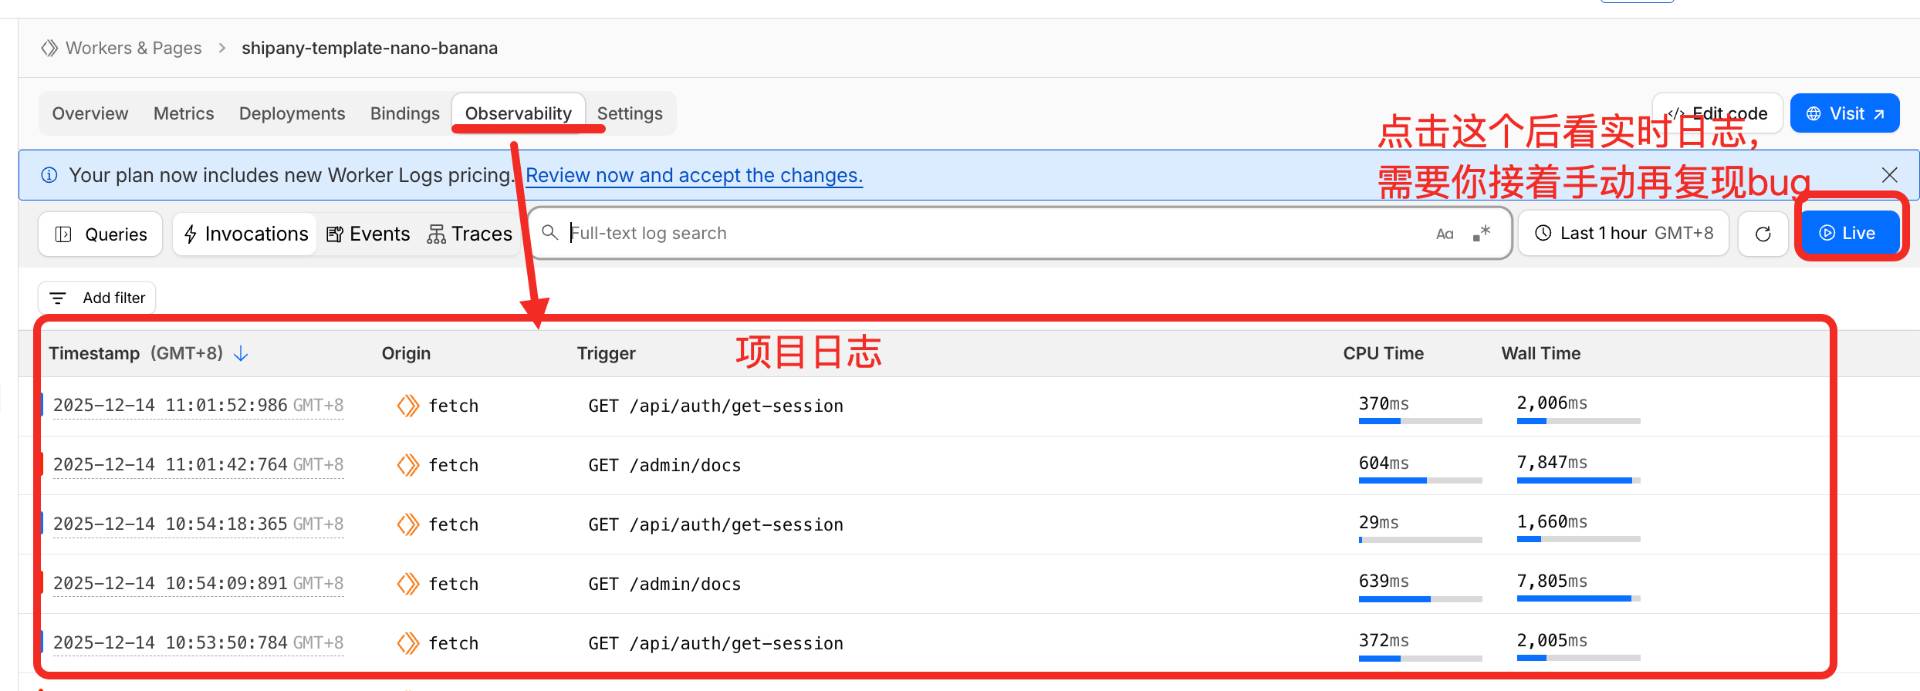Toggle case-sensitive search (Aa) icon
Screen dimensions: 1920x691
pyautogui.click(x=1444, y=234)
